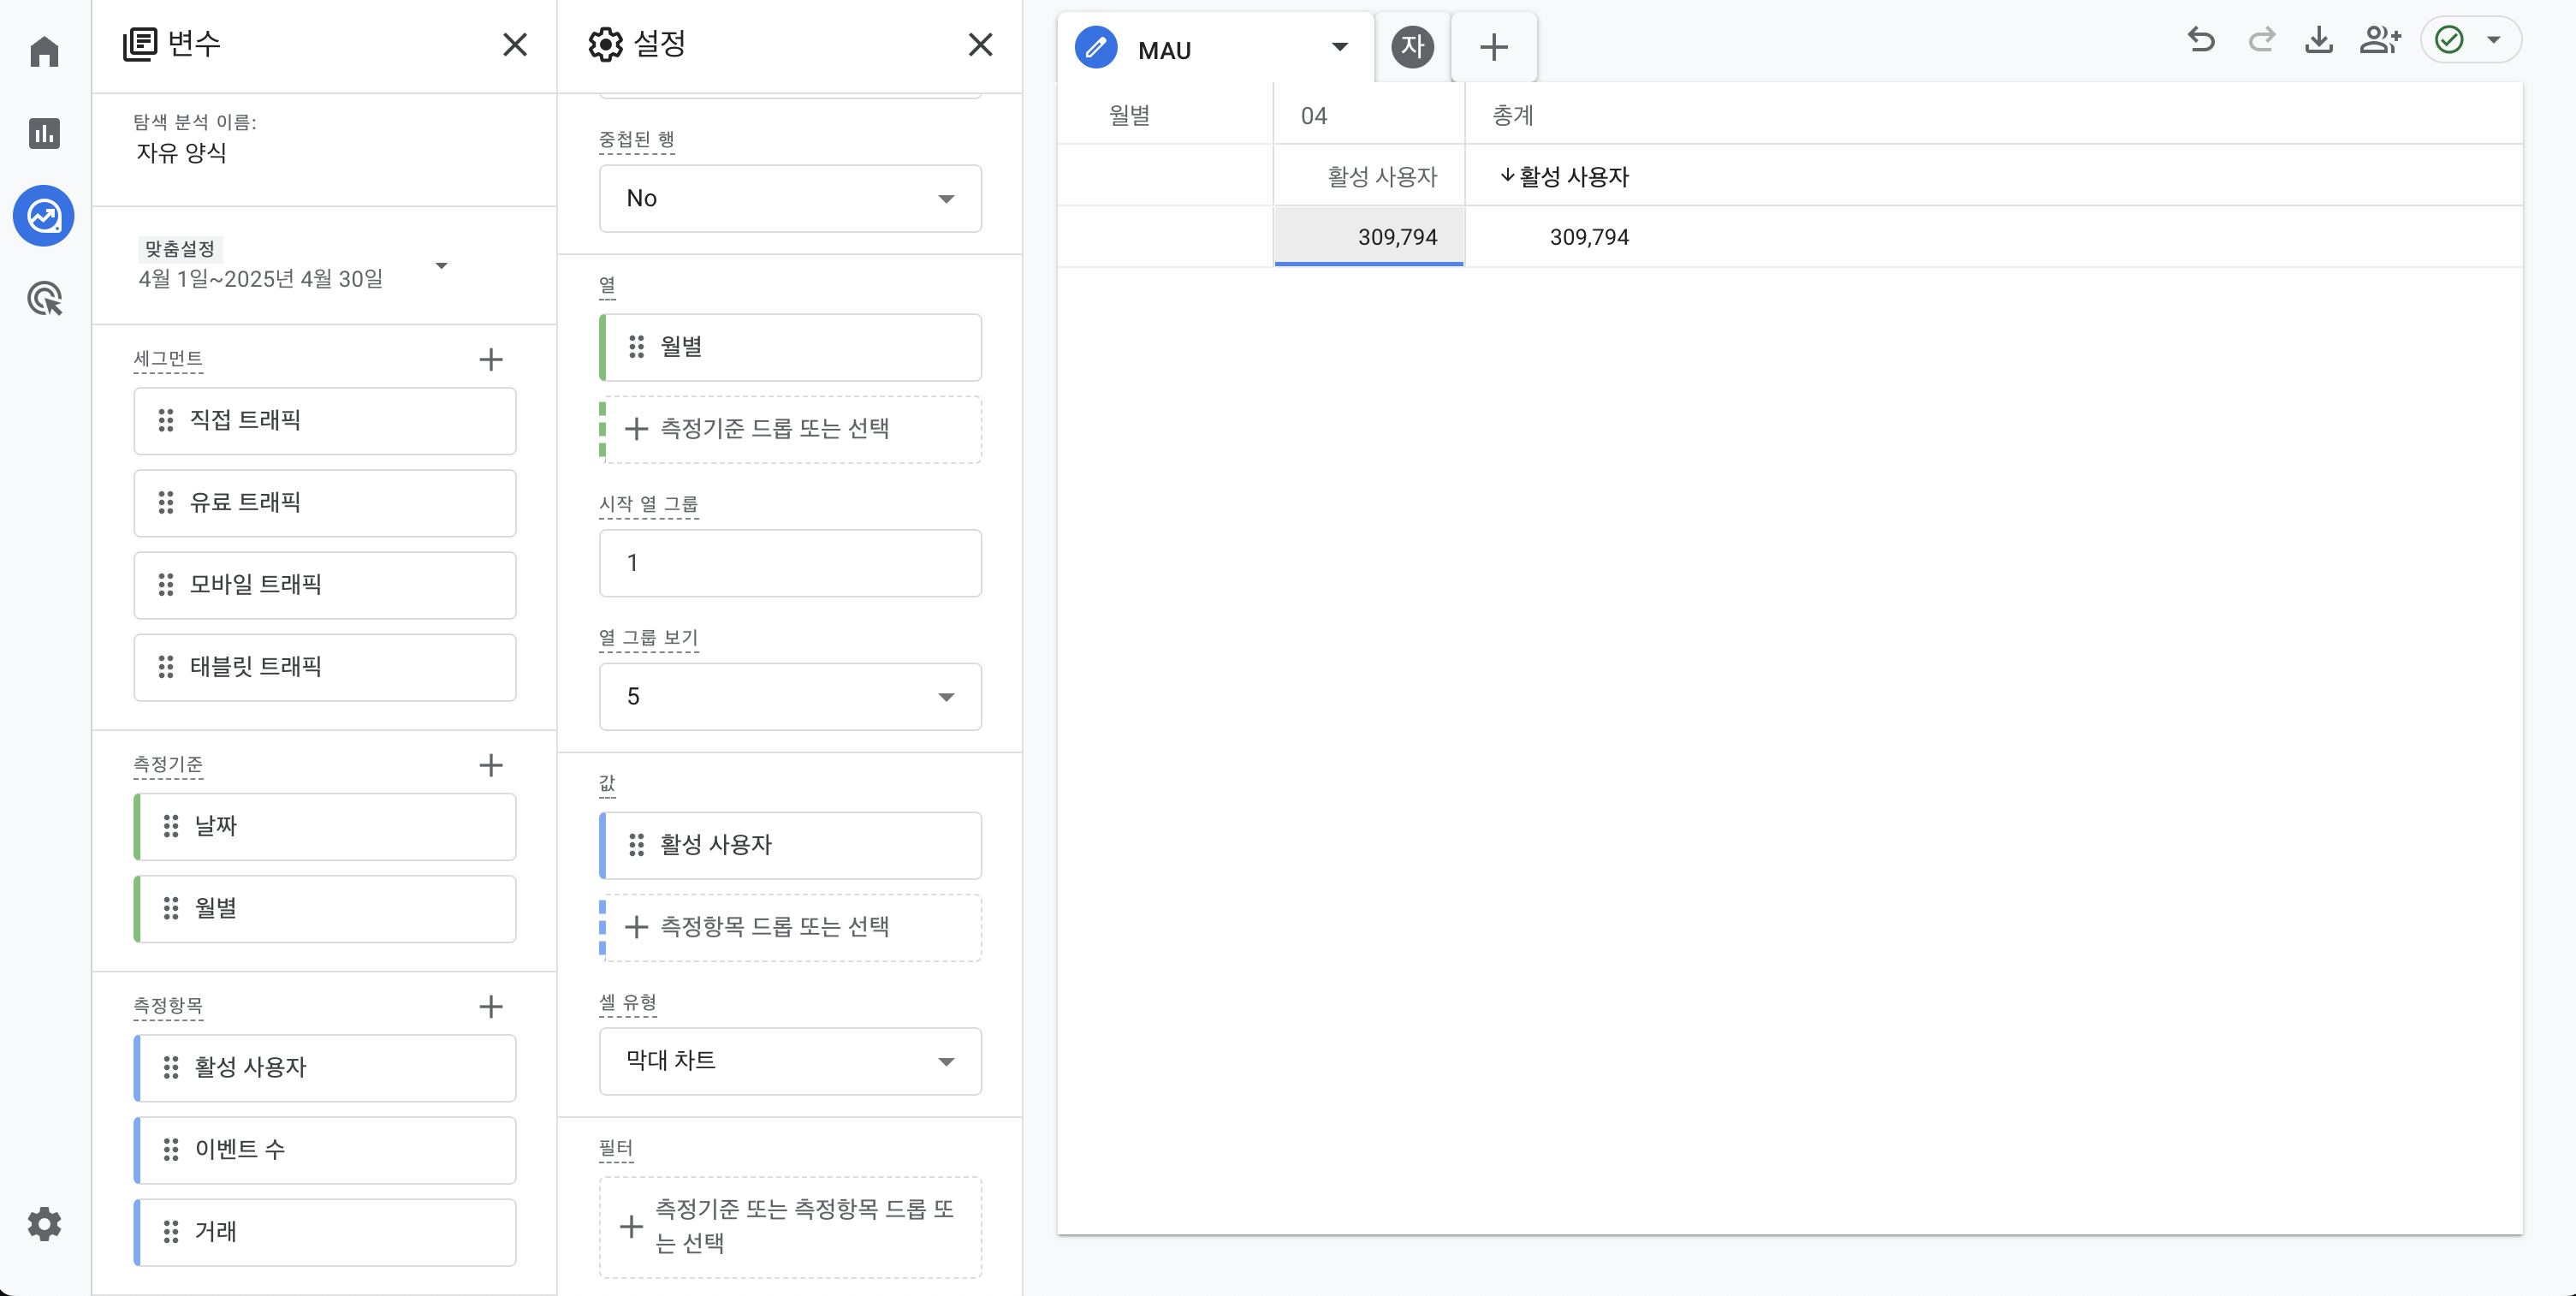Open the 열 그룹 보기 dropdown
Image resolution: width=2576 pixels, height=1296 pixels.
(x=790, y=696)
